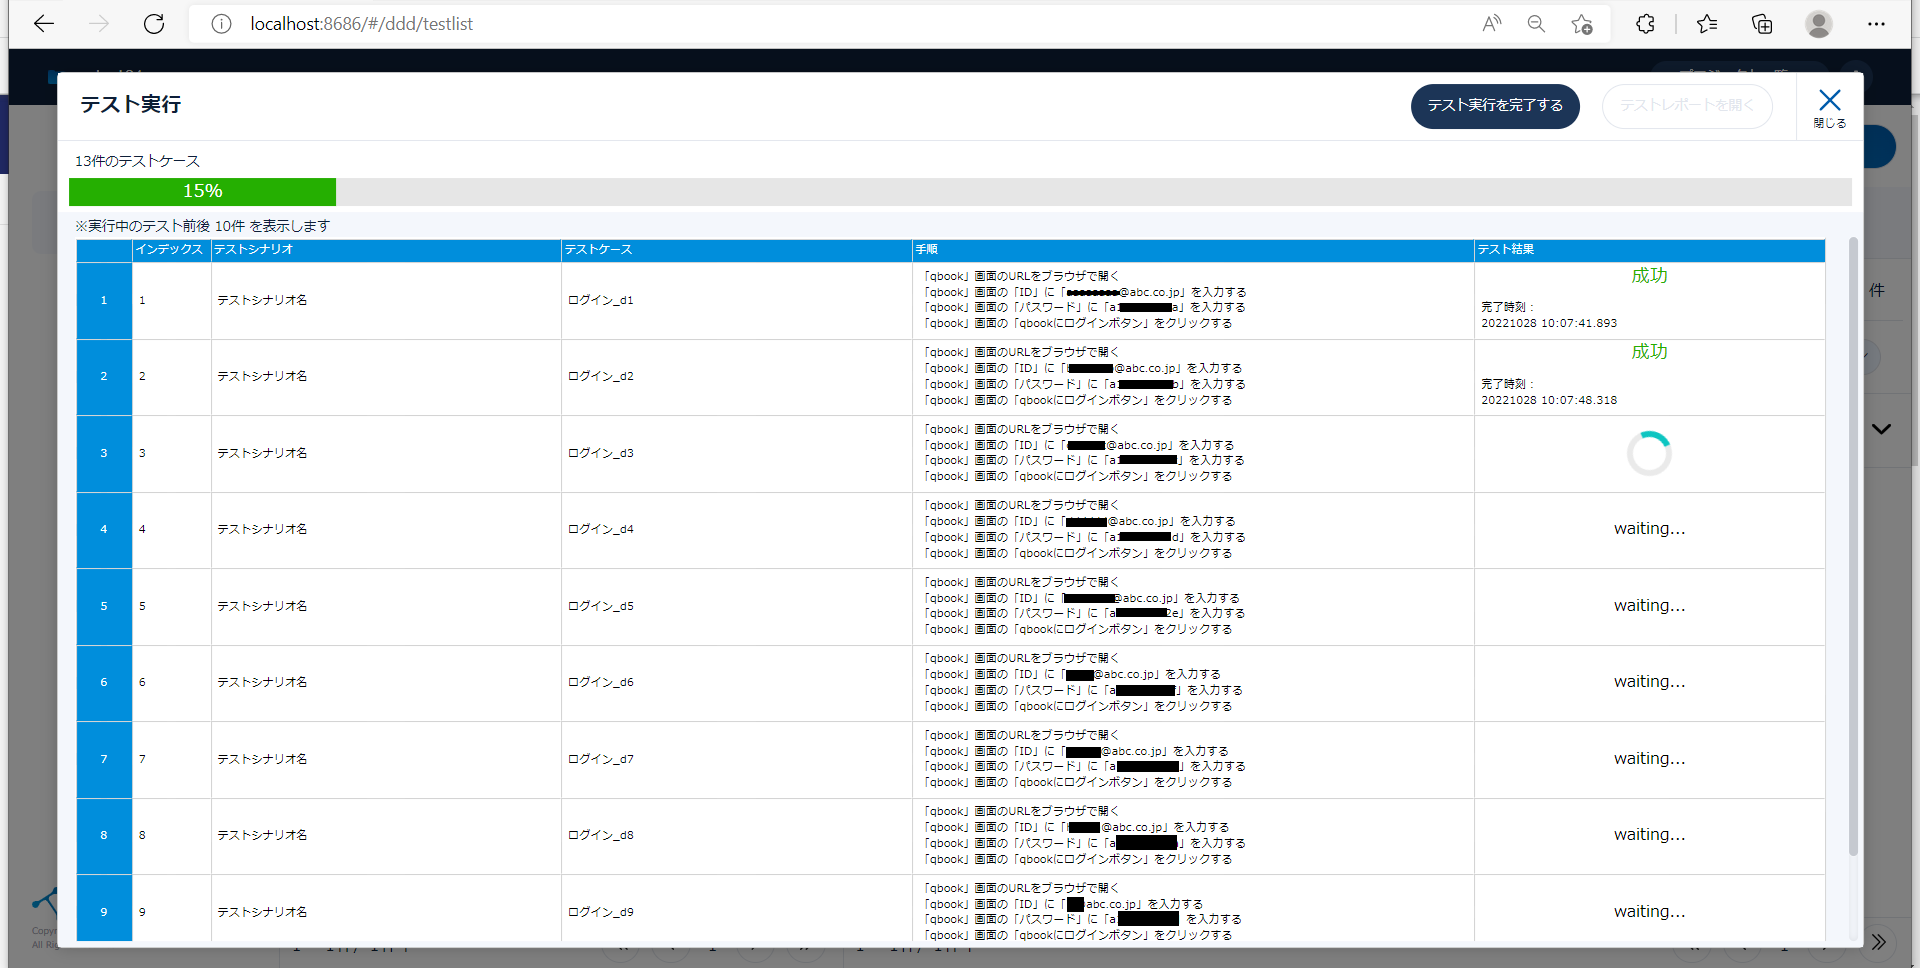Open the Collections icon
1920x968 pixels.
[1762, 24]
